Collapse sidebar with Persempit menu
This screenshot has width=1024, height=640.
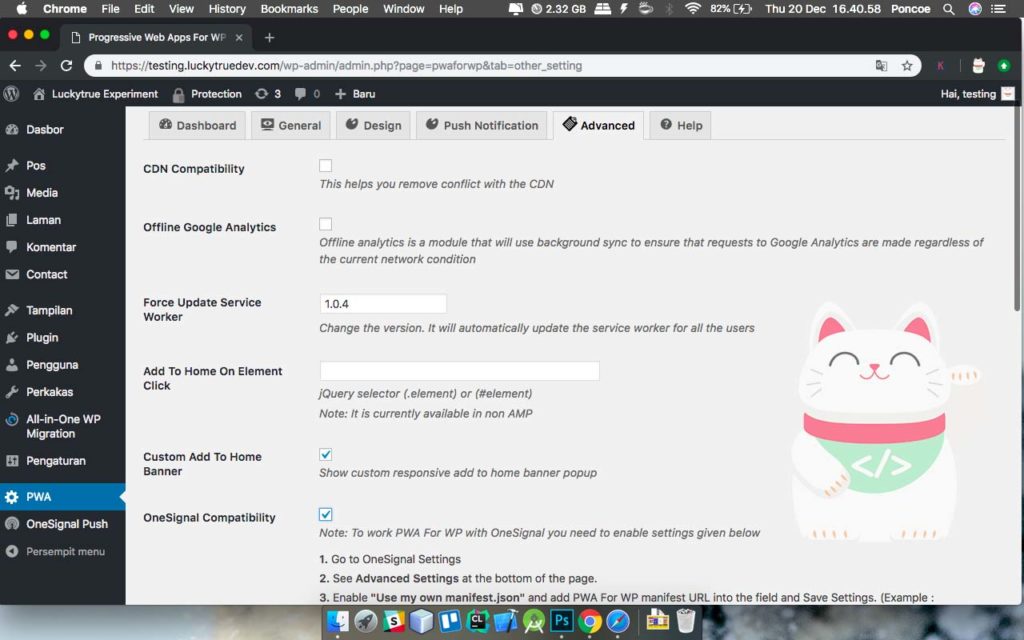click(63, 551)
